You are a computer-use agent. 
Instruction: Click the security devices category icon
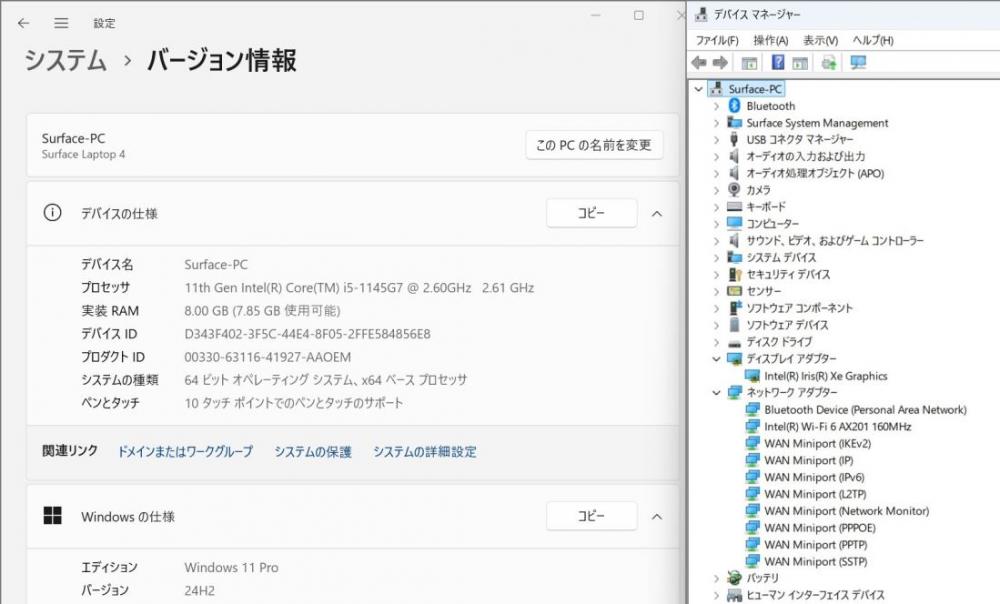(735, 274)
